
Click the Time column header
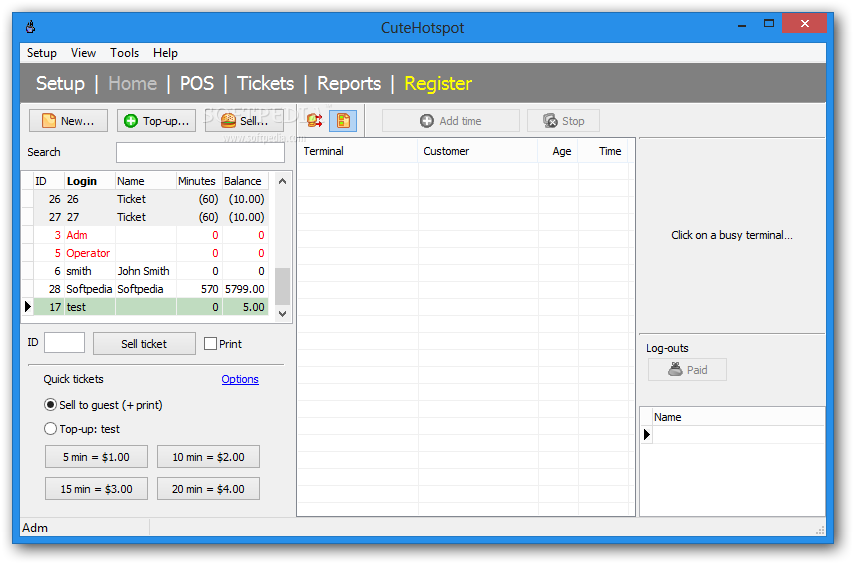[x=603, y=151]
